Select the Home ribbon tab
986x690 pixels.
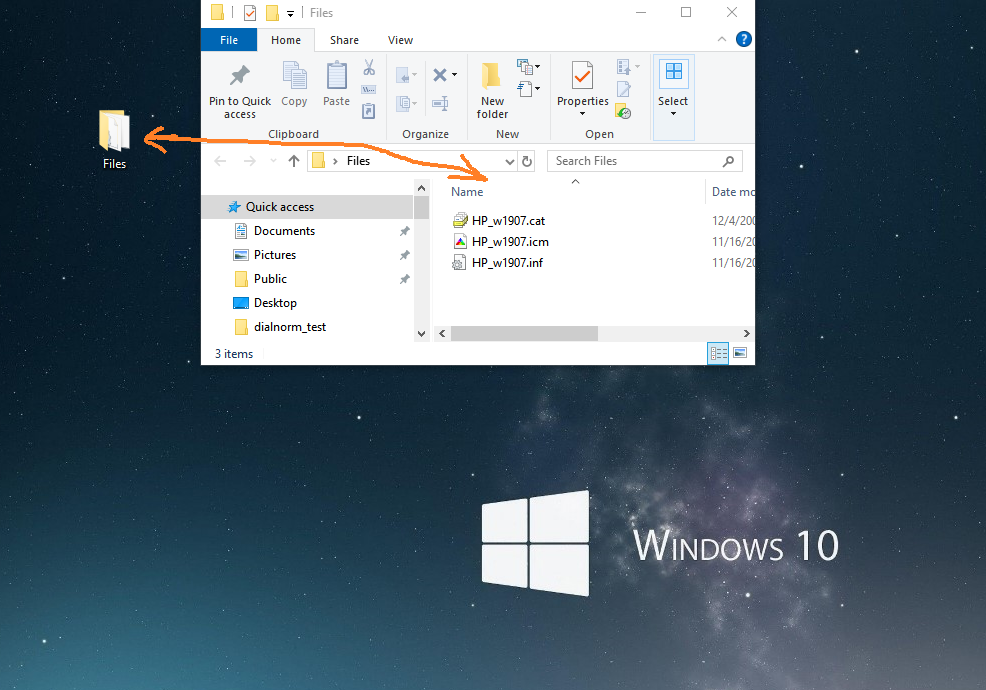(286, 40)
